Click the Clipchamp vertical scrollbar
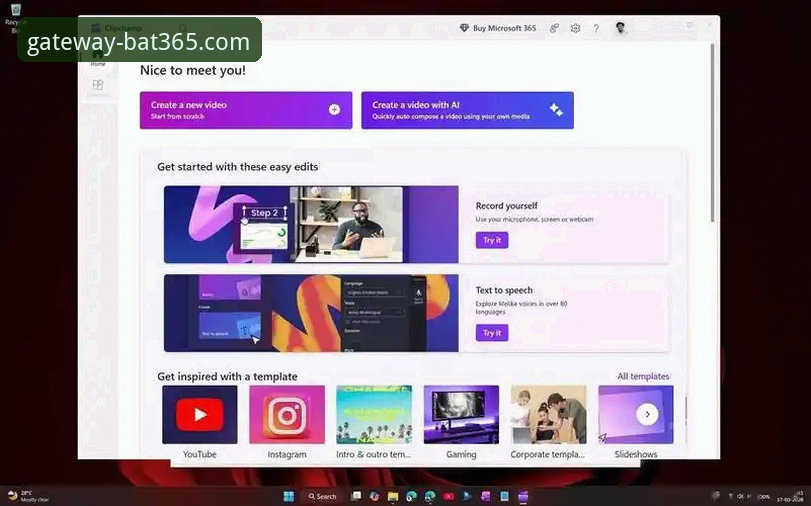 click(713, 135)
